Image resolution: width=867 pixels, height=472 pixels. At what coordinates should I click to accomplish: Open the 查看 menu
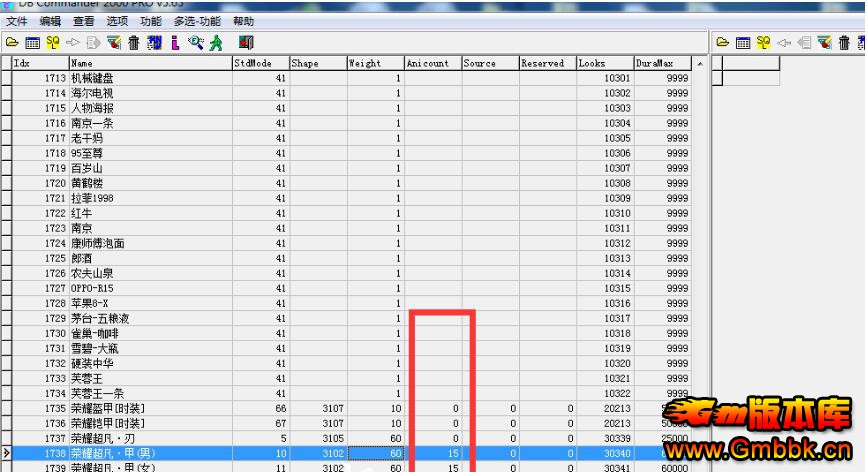(x=83, y=22)
